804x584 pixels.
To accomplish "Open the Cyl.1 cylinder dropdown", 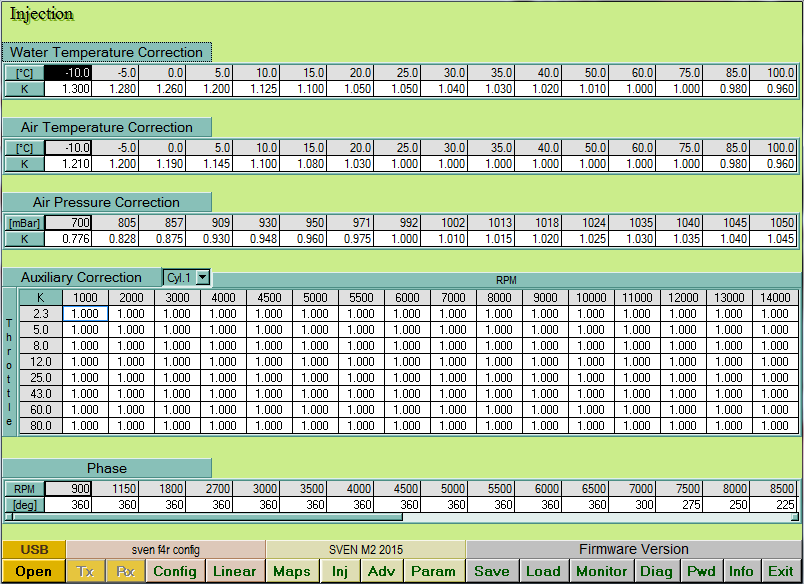I will (203, 277).
